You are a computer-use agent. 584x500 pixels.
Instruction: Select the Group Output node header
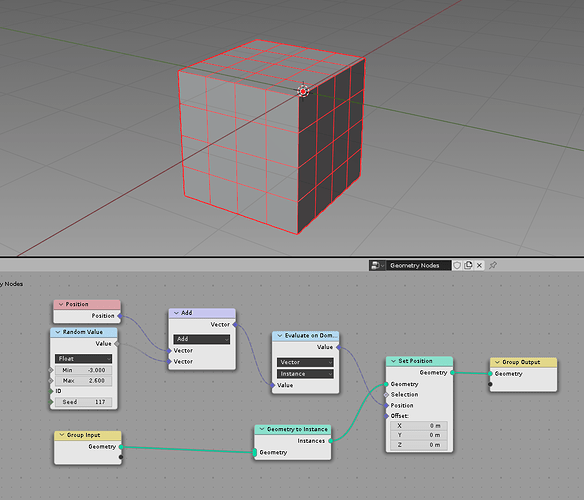point(523,362)
